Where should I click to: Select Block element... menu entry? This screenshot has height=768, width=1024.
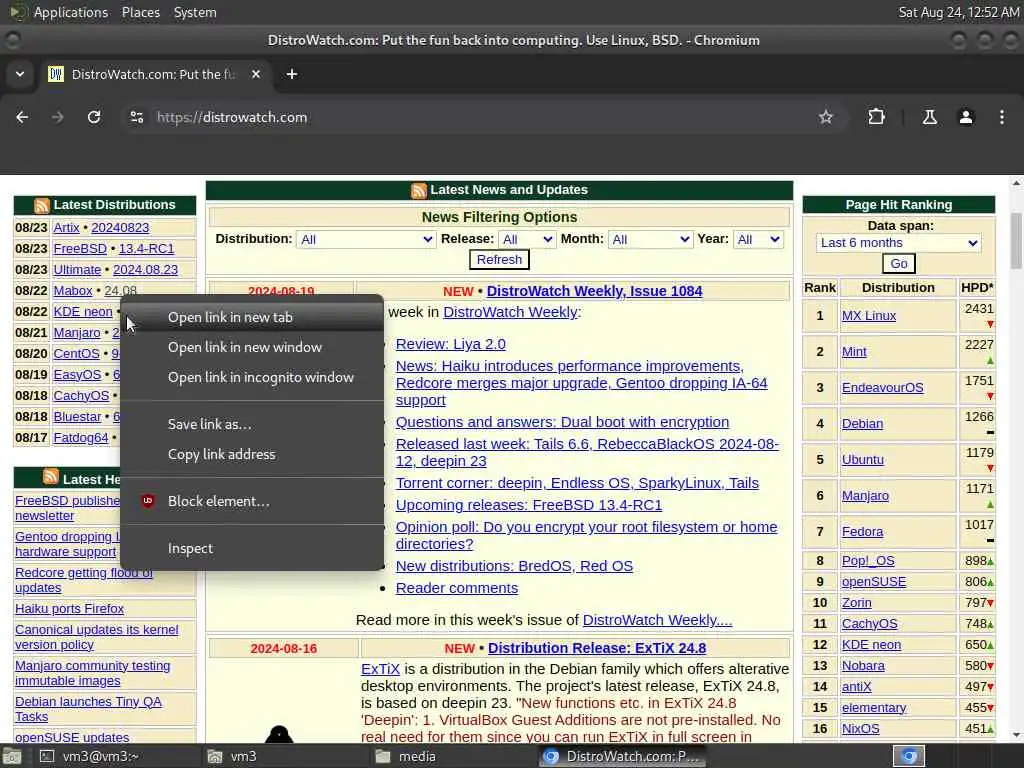[x=252, y=502]
